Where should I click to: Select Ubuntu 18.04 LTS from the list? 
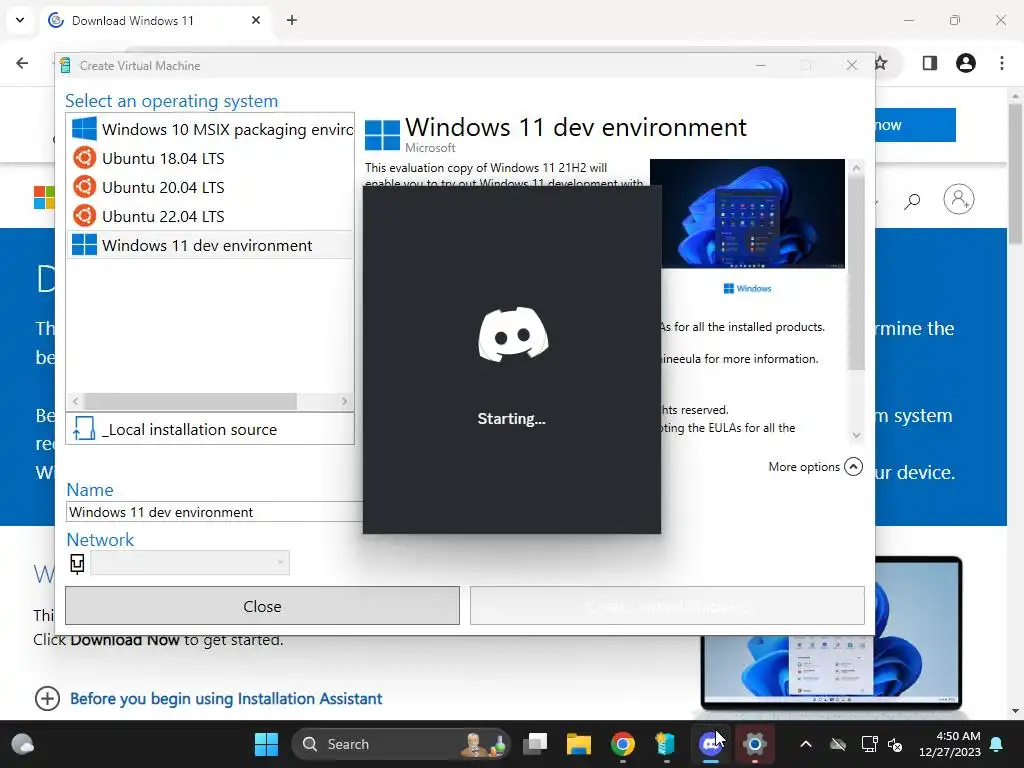[210, 158]
